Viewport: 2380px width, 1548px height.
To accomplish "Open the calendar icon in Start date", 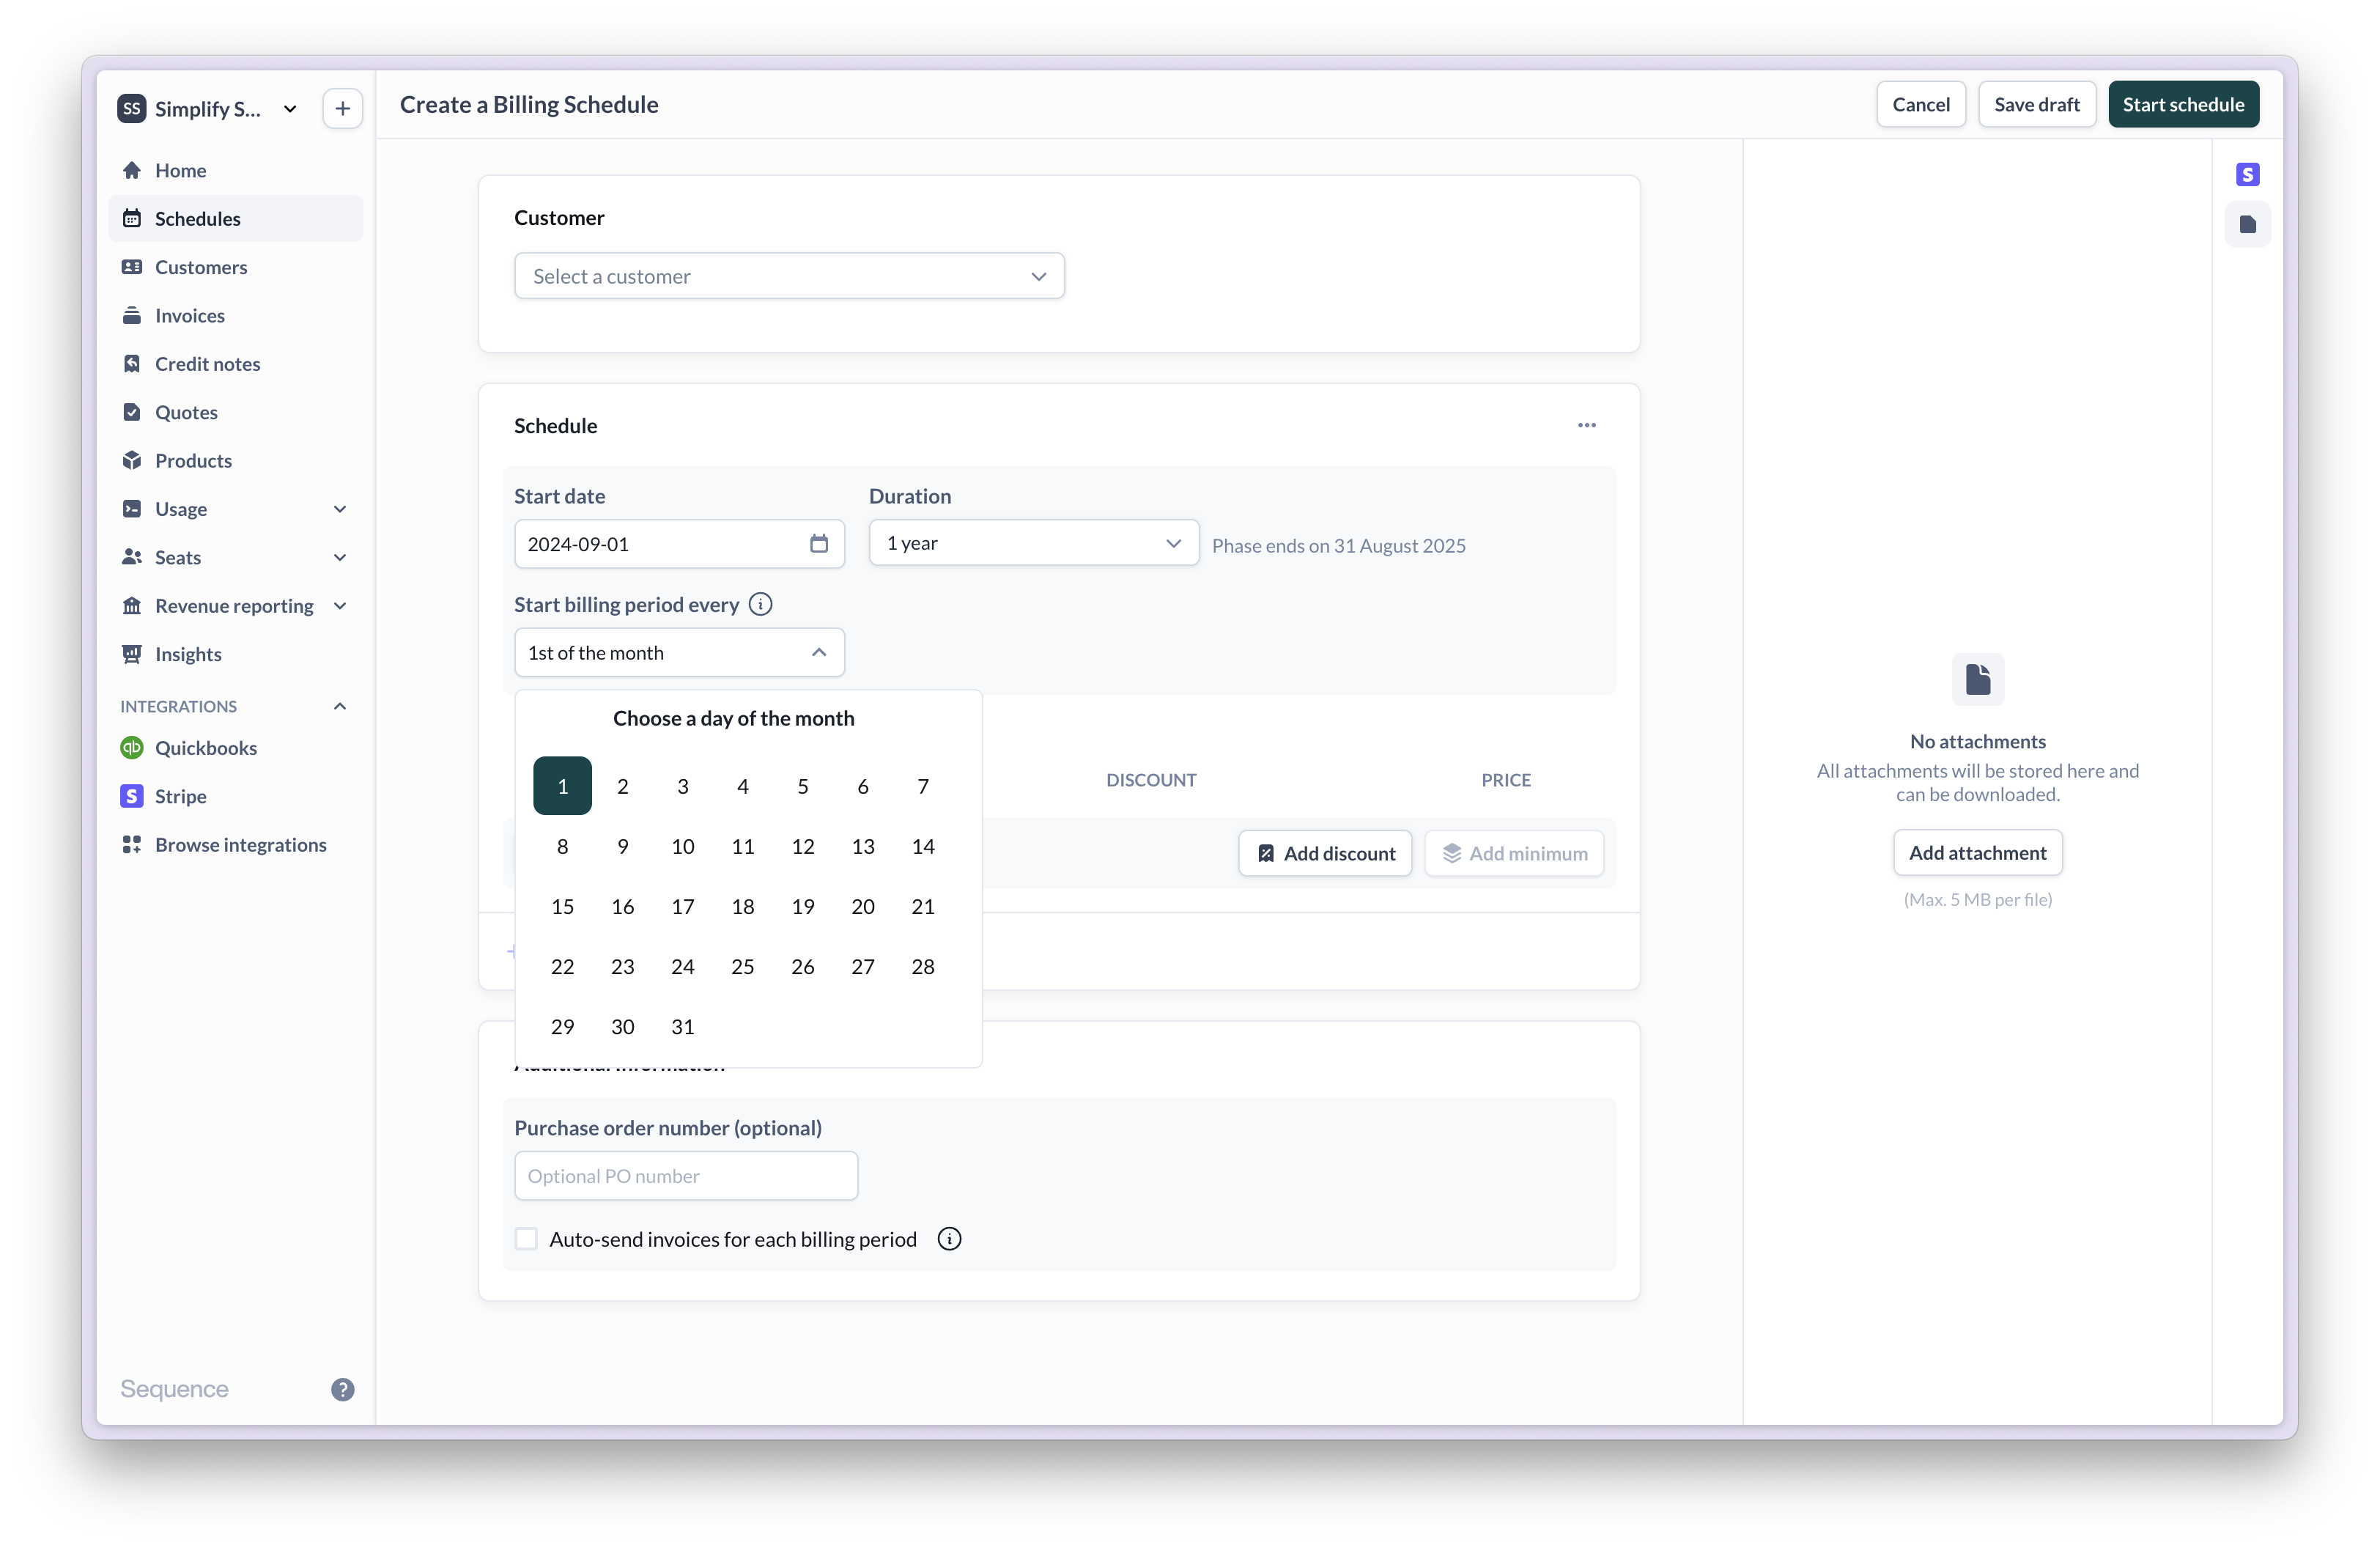I will (819, 543).
